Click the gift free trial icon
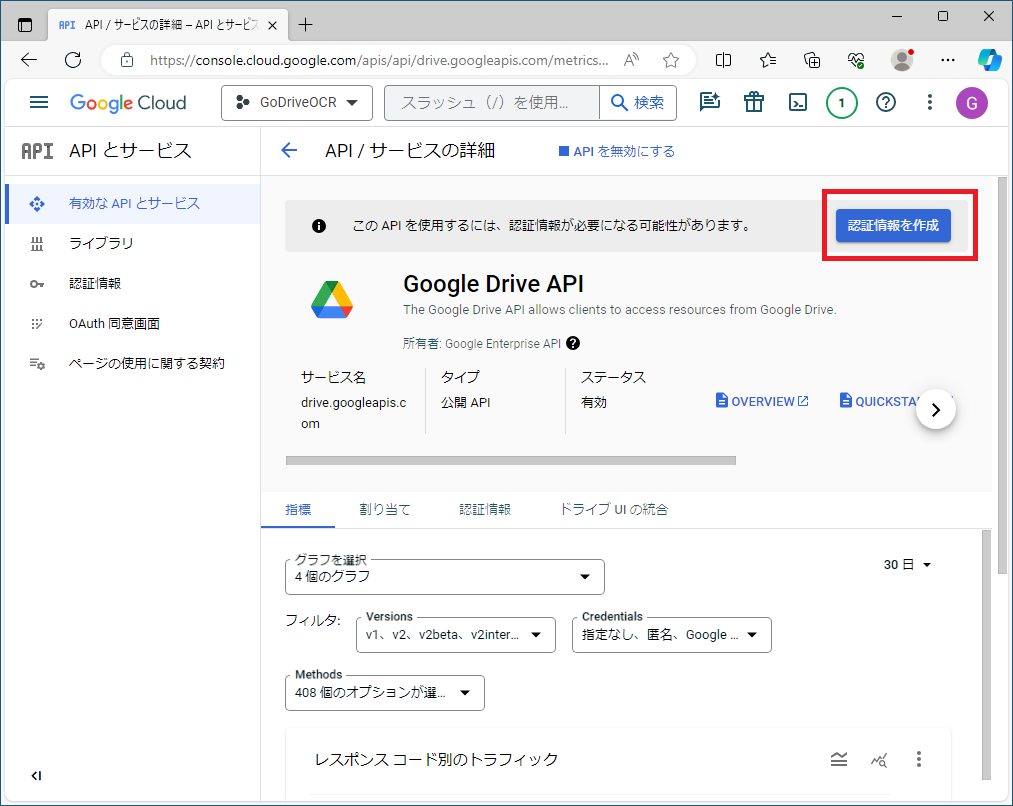1013x806 pixels. 753,102
